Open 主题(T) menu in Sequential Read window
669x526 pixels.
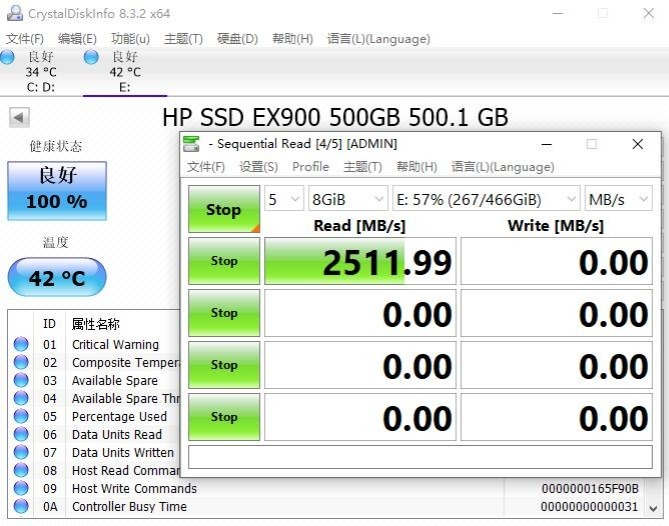pyautogui.click(x=363, y=166)
